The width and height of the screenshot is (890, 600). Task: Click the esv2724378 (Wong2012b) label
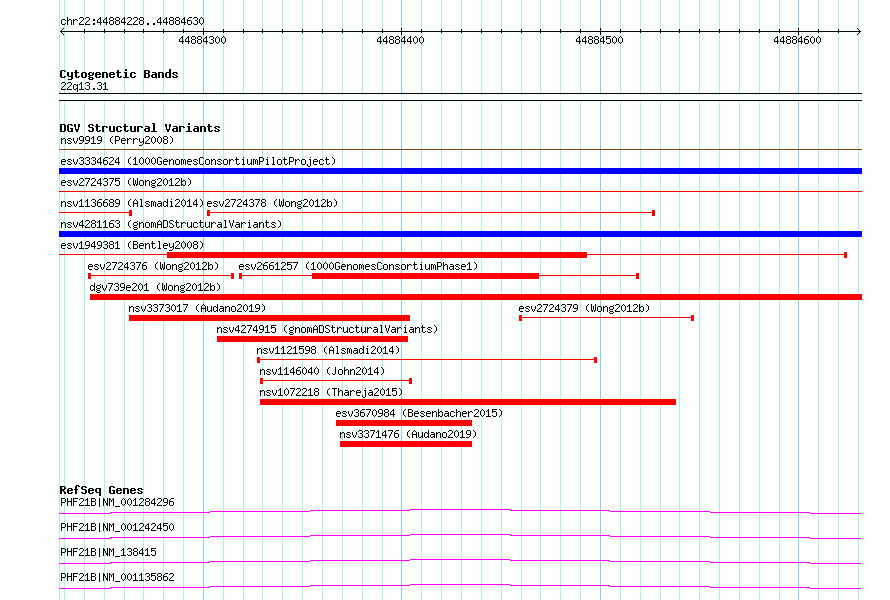tap(272, 203)
